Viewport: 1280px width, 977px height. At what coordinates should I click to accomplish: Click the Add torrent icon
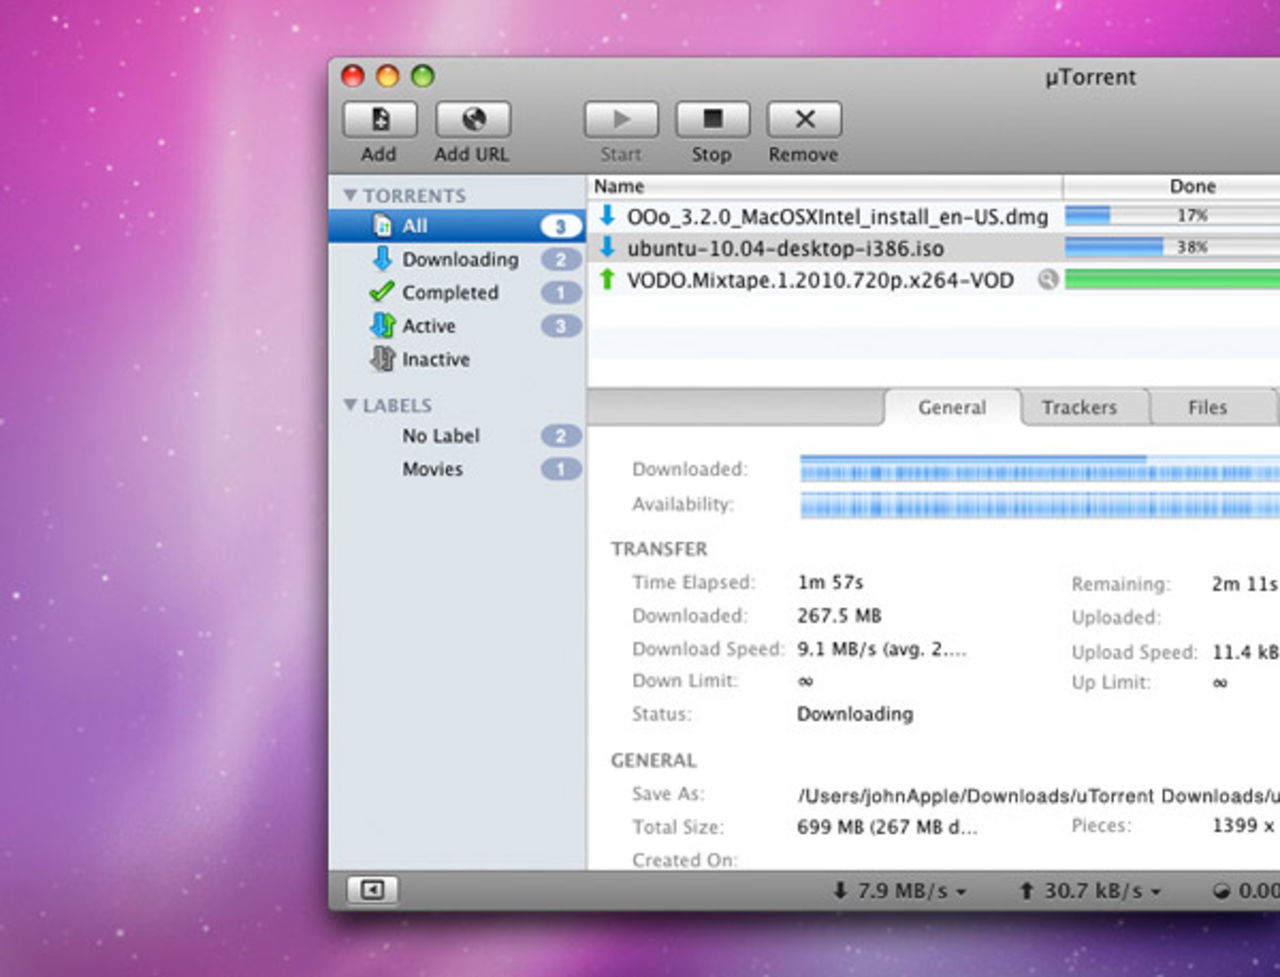378,118
